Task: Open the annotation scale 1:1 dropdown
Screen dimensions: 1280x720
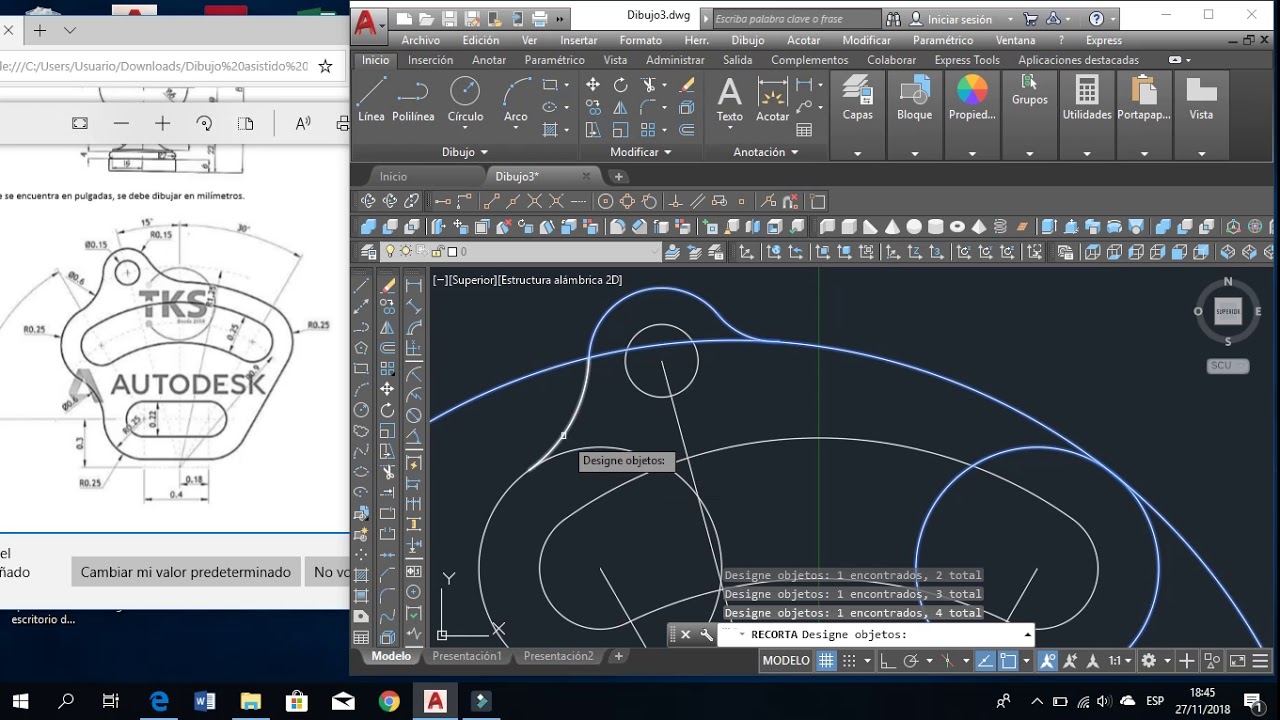Action: click(1119, 661)
